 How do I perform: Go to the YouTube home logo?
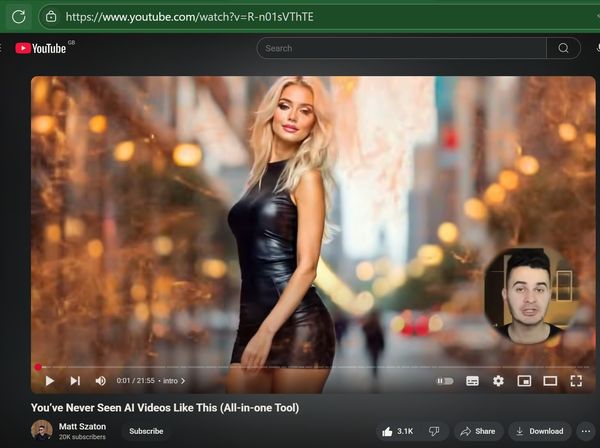(41, 48)
